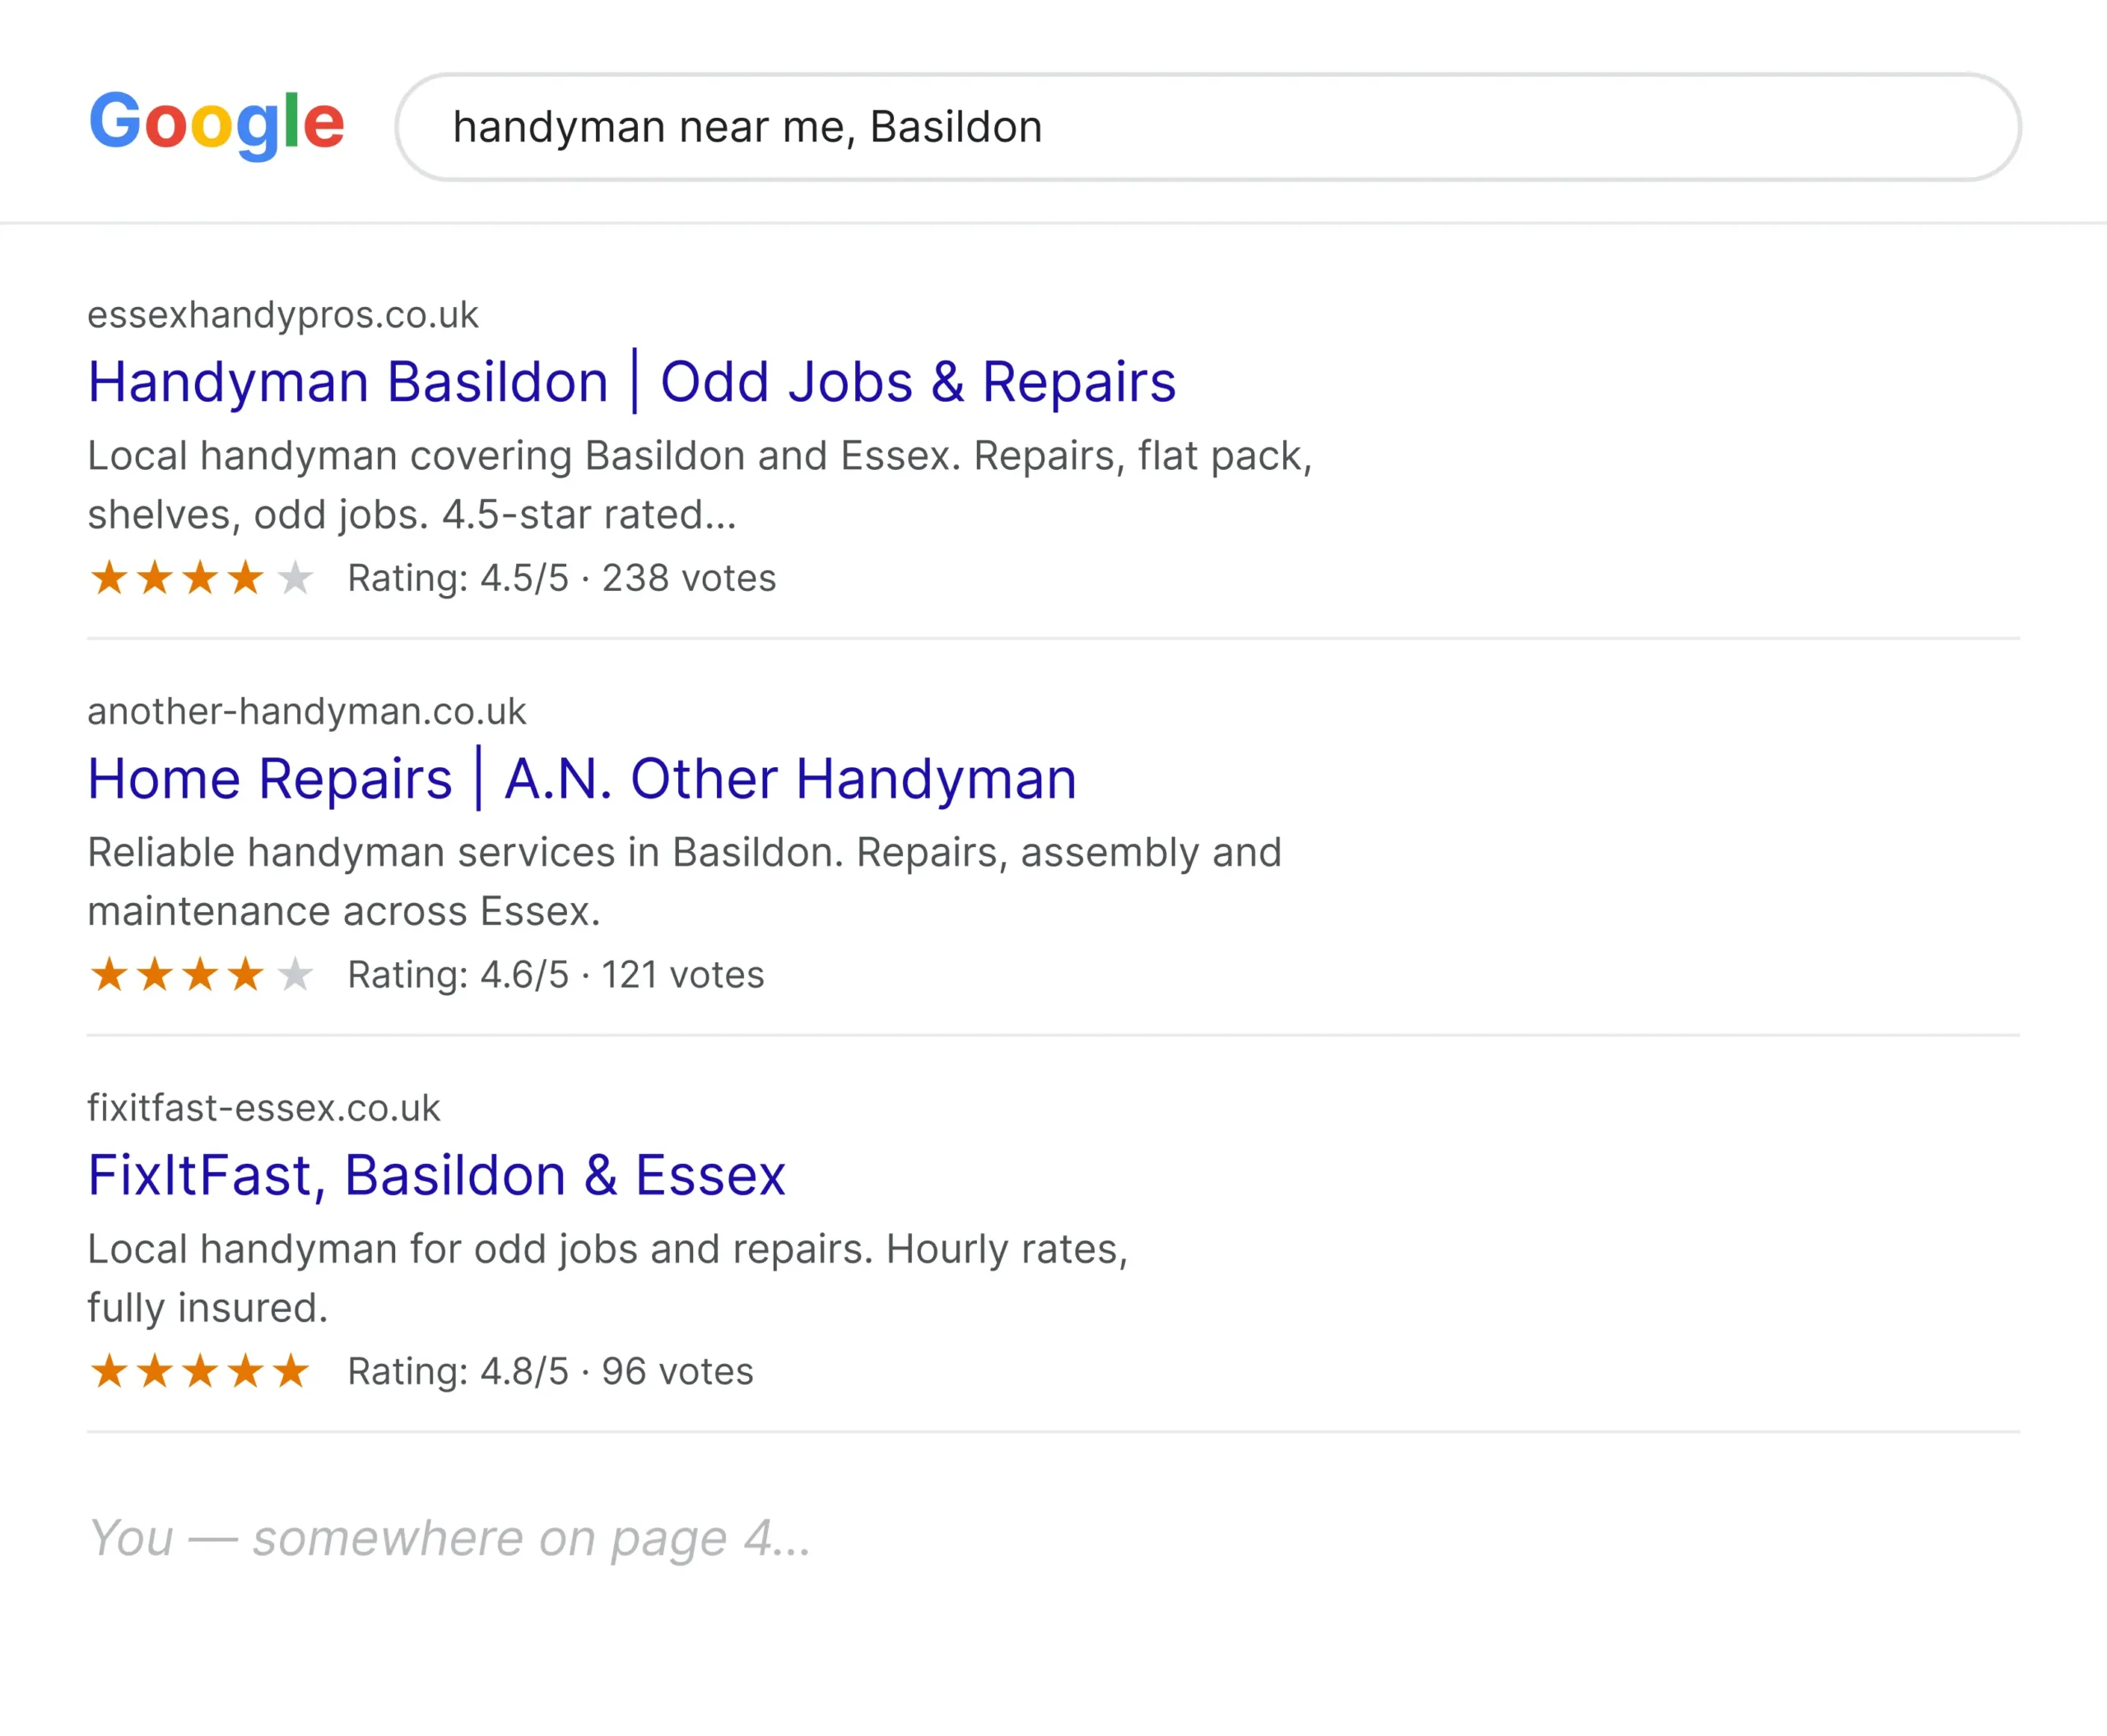2107x1736 pixels.
Task: Click star rating icons for 4.5/5 result
Action: click(201, 578)
